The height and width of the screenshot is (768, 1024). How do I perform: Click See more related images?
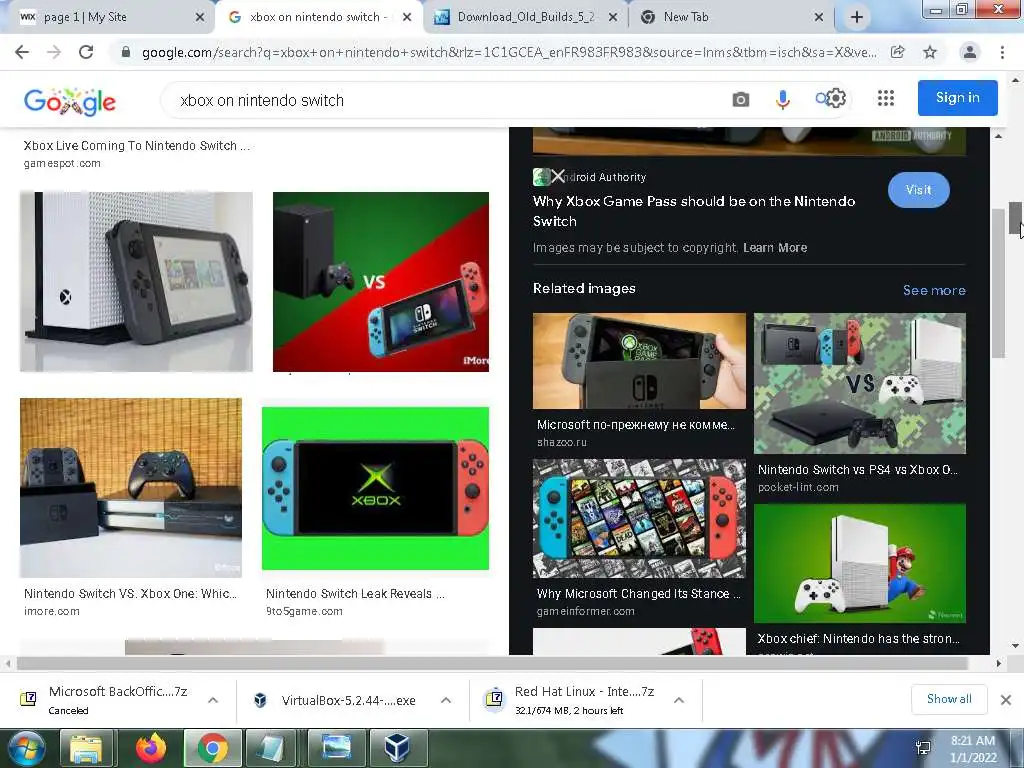pyautogui.click(x=934, y=290)
